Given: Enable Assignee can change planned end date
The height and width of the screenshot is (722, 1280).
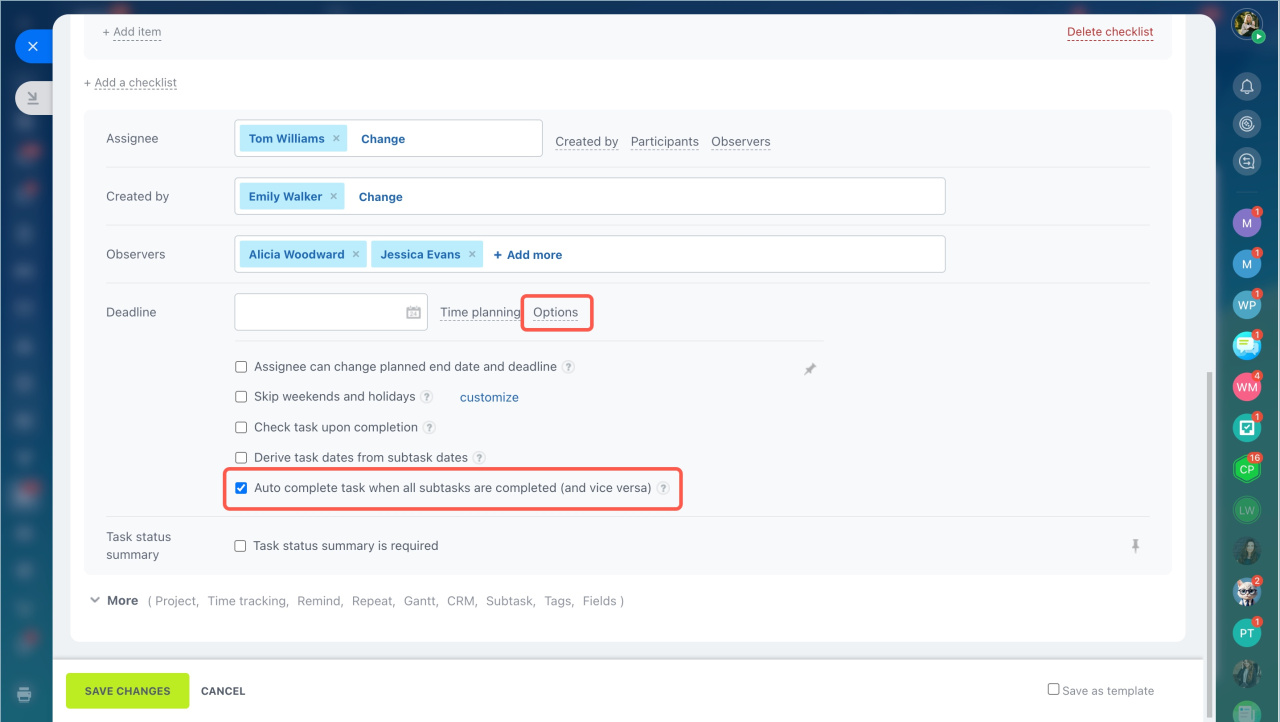Looking at the screenshot, I should 241,367.
